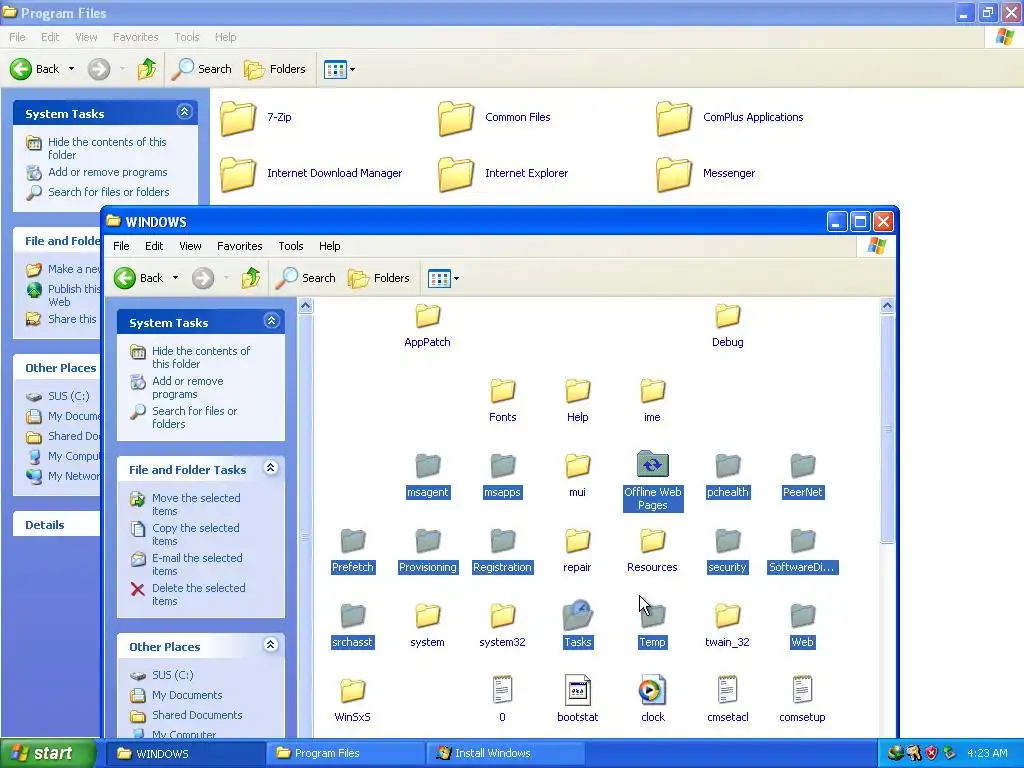Viewport: 1024px width, 768px height.
Task: Open 7-Zip folder in Program Files window
Action: [x=255, y=118]
